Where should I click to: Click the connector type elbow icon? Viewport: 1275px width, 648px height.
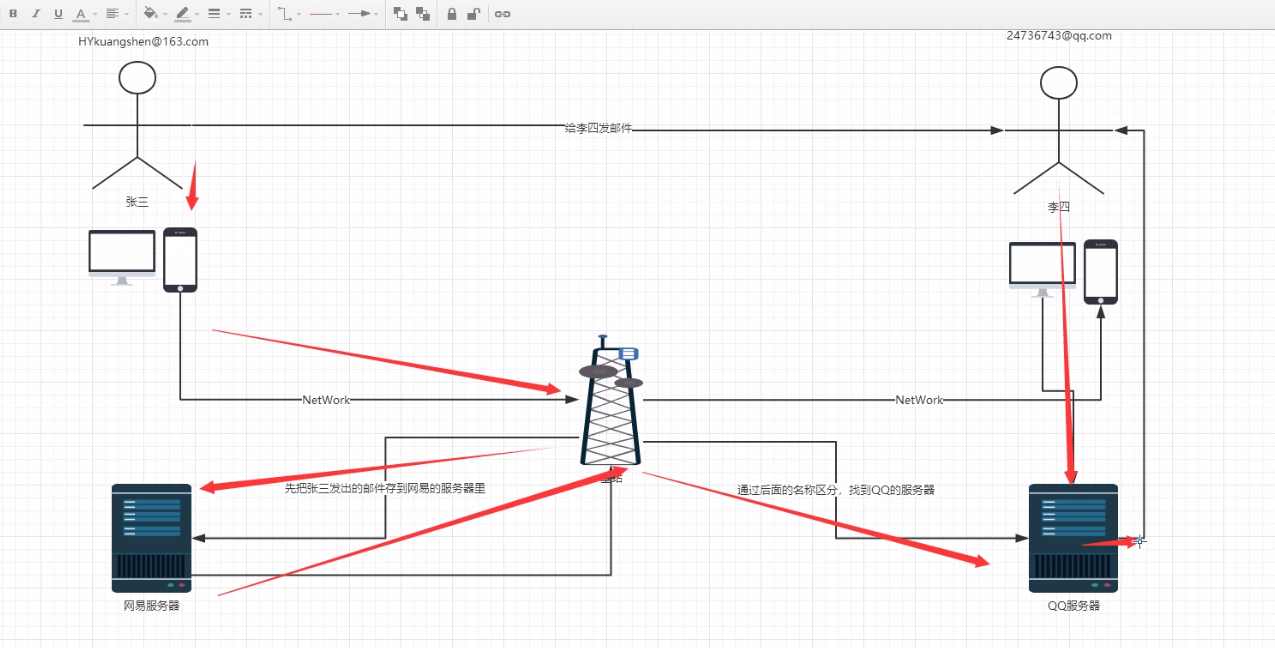[x=285, y=14]
